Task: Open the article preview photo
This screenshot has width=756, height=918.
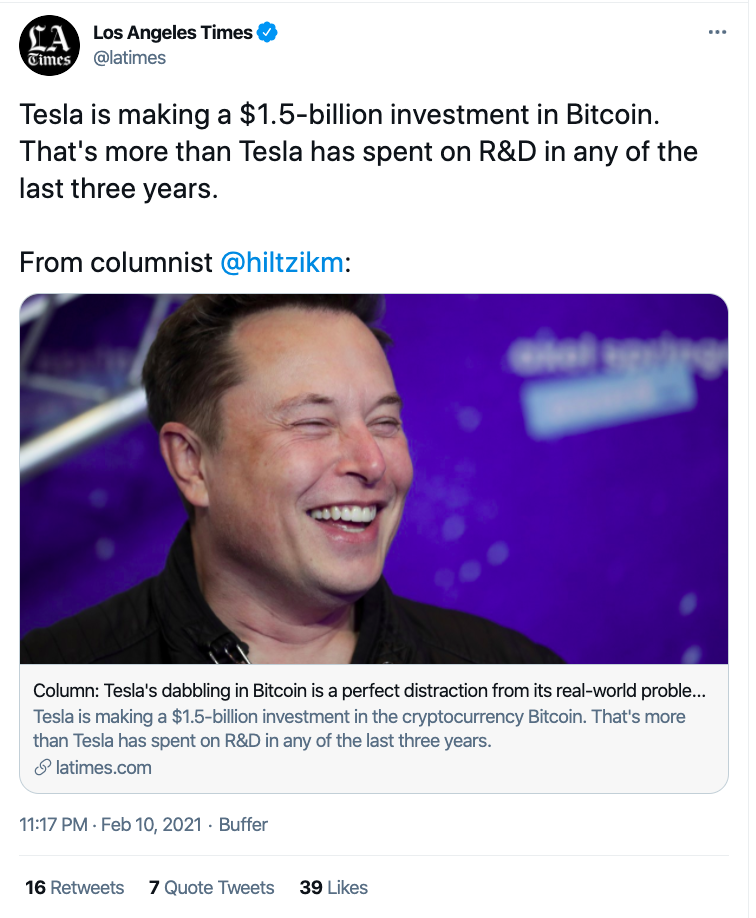Action: (374, 478)
